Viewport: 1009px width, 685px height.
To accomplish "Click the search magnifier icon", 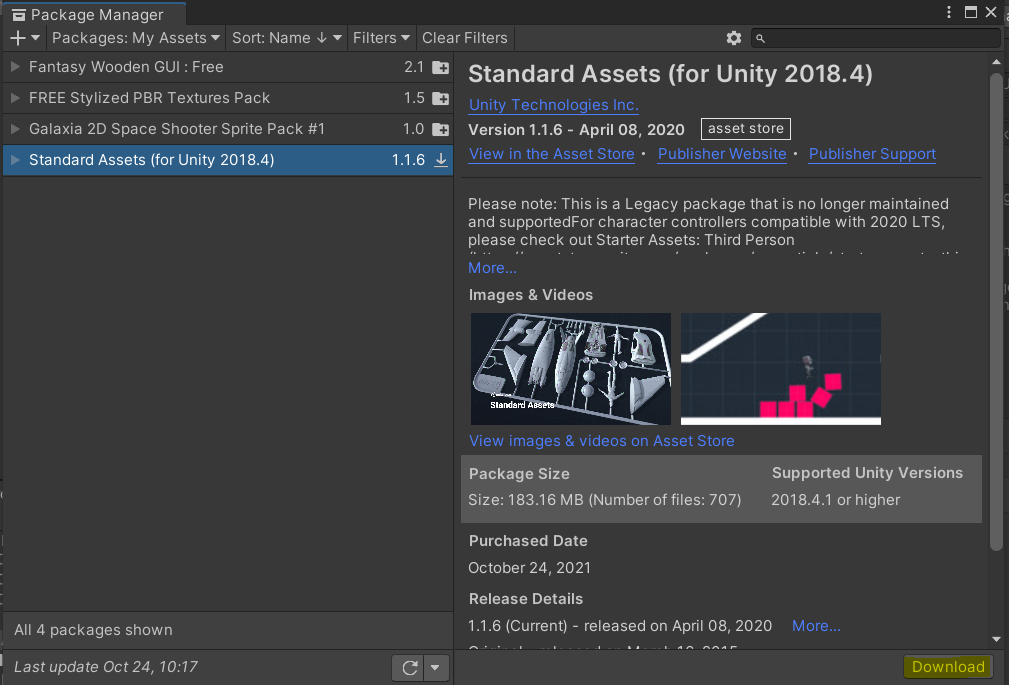I will point(761,39).
